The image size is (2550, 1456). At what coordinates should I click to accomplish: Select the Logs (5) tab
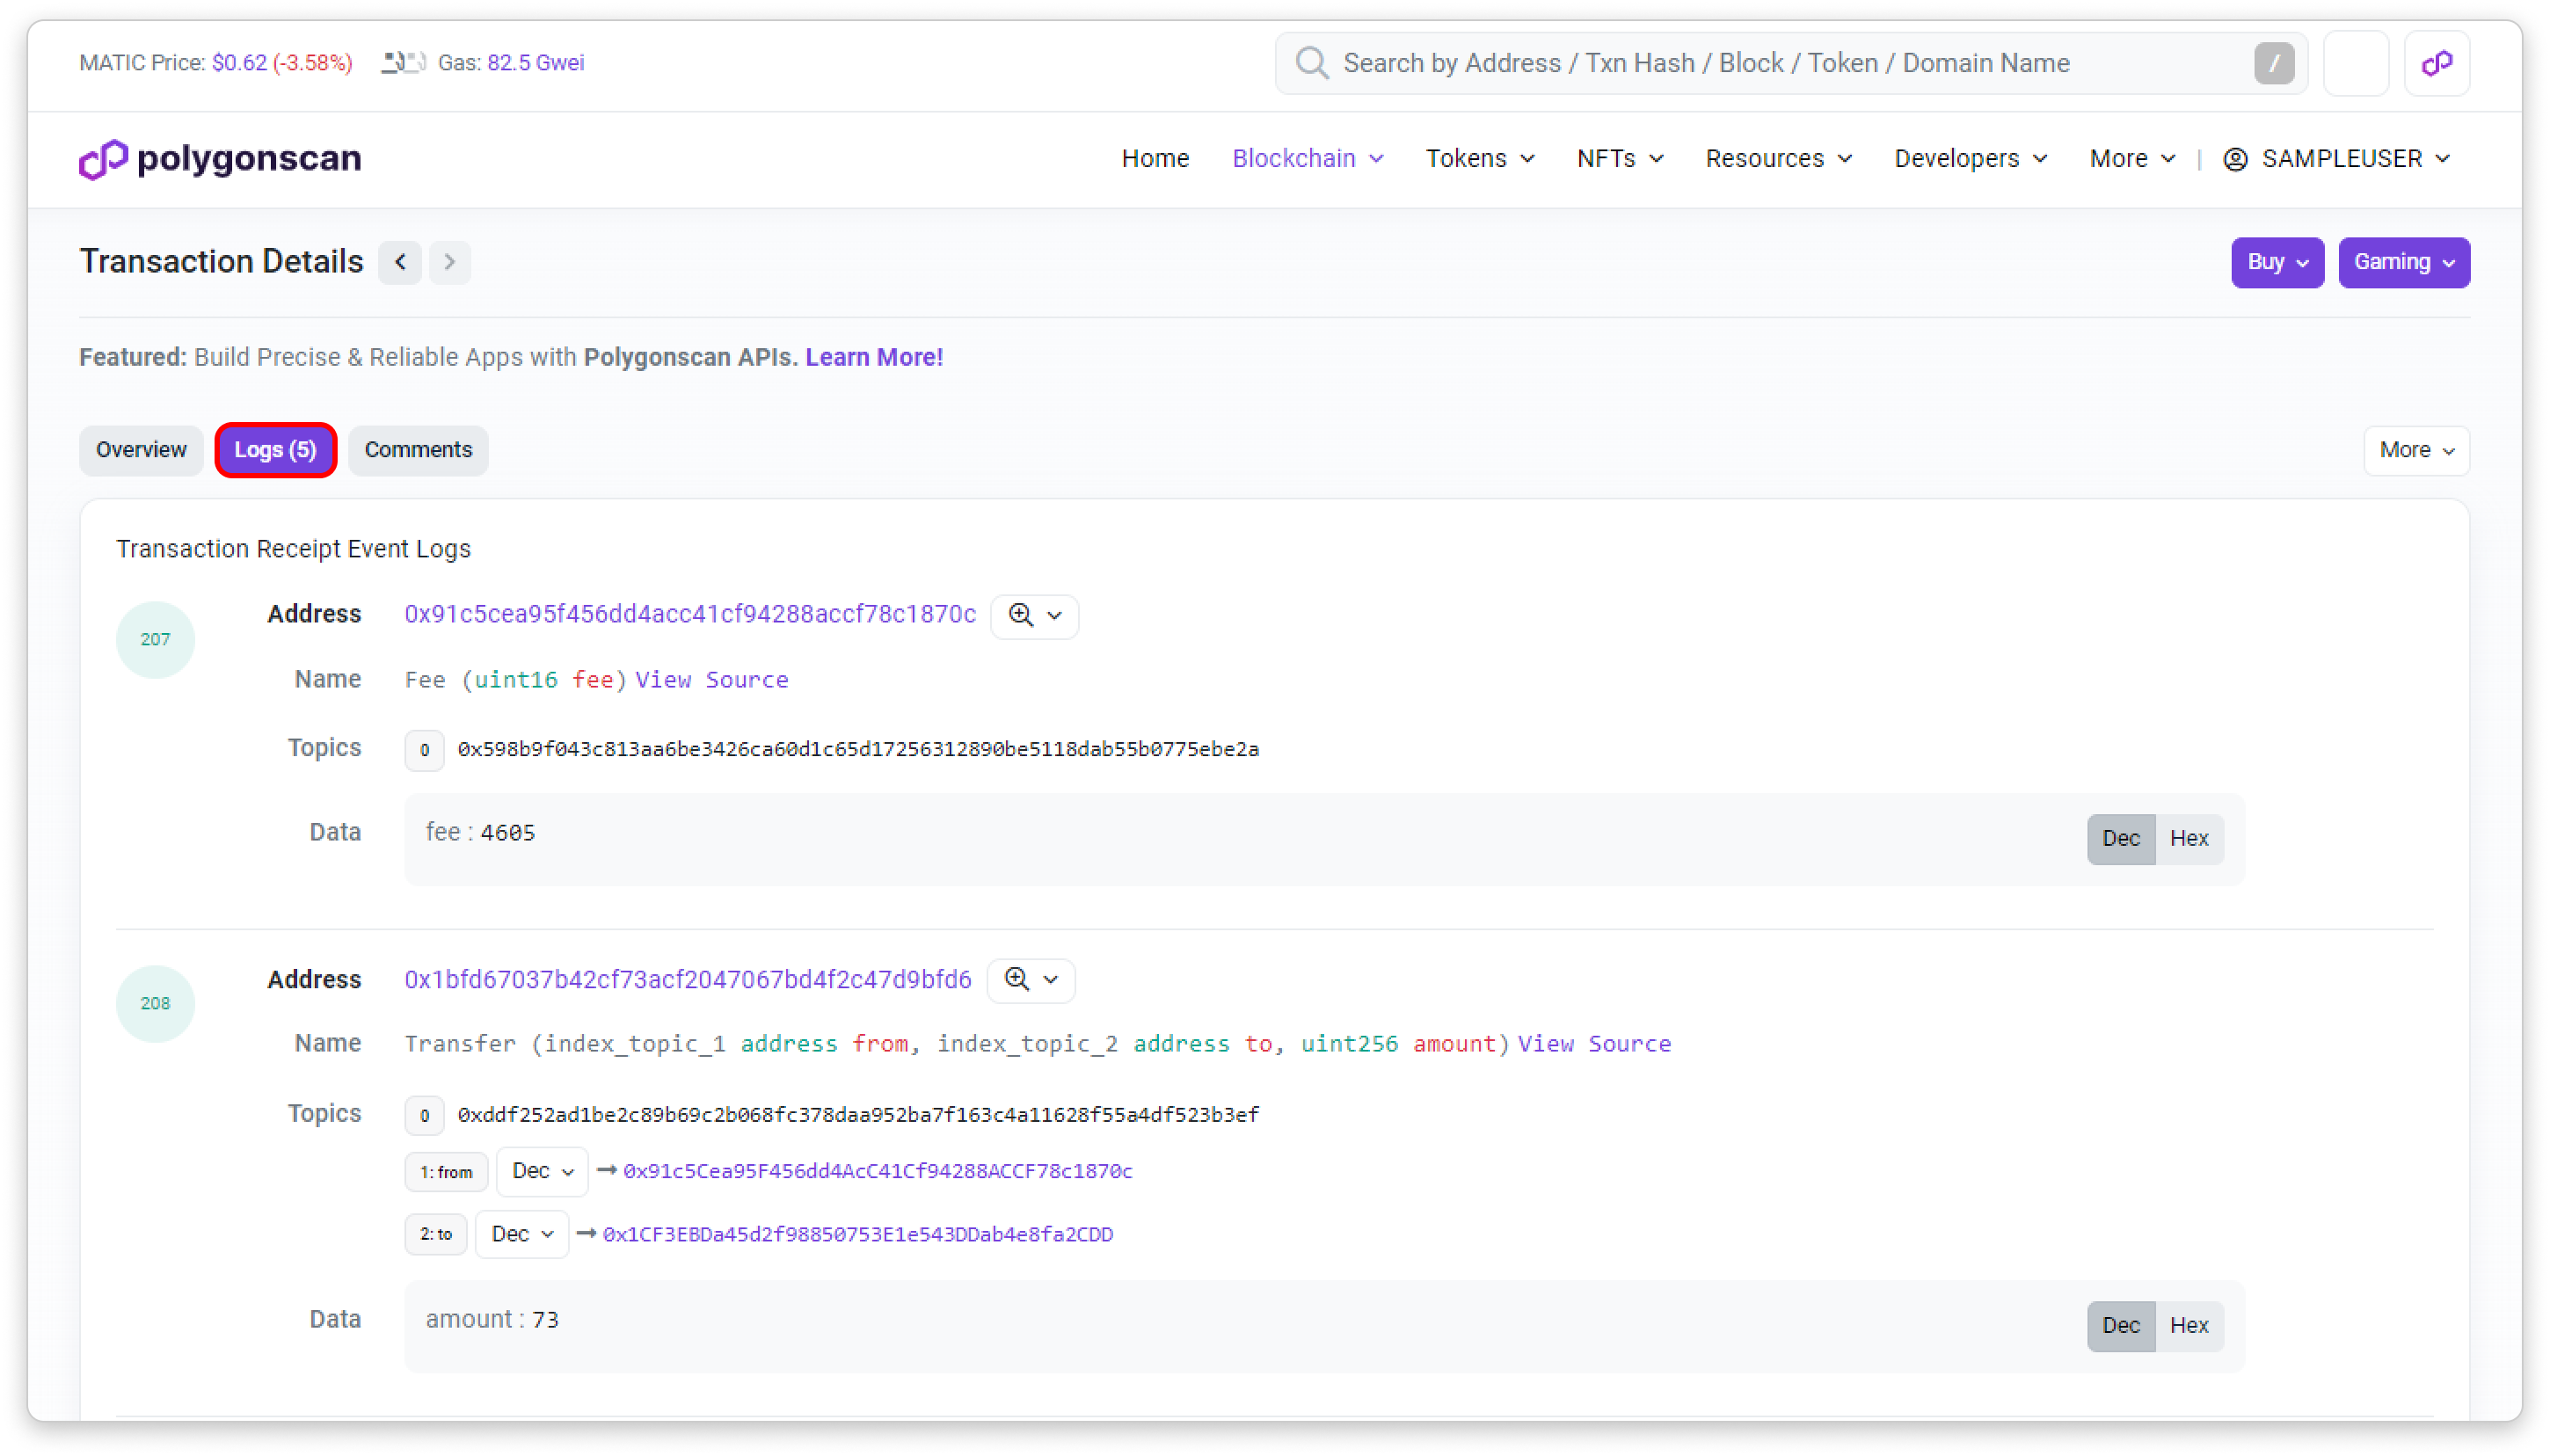coord(275,450)
